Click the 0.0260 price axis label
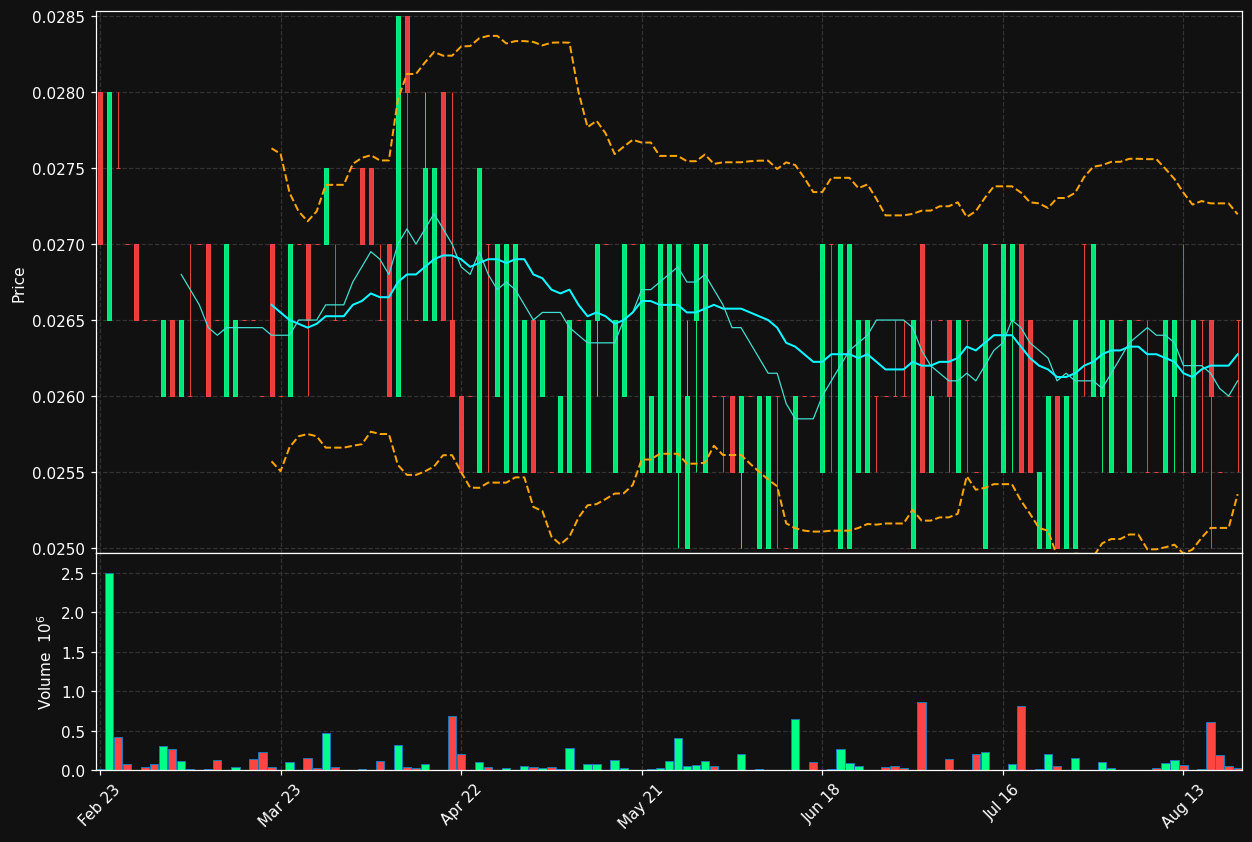This screenshot has height=842, width=1252. click(x=60, y=397)
